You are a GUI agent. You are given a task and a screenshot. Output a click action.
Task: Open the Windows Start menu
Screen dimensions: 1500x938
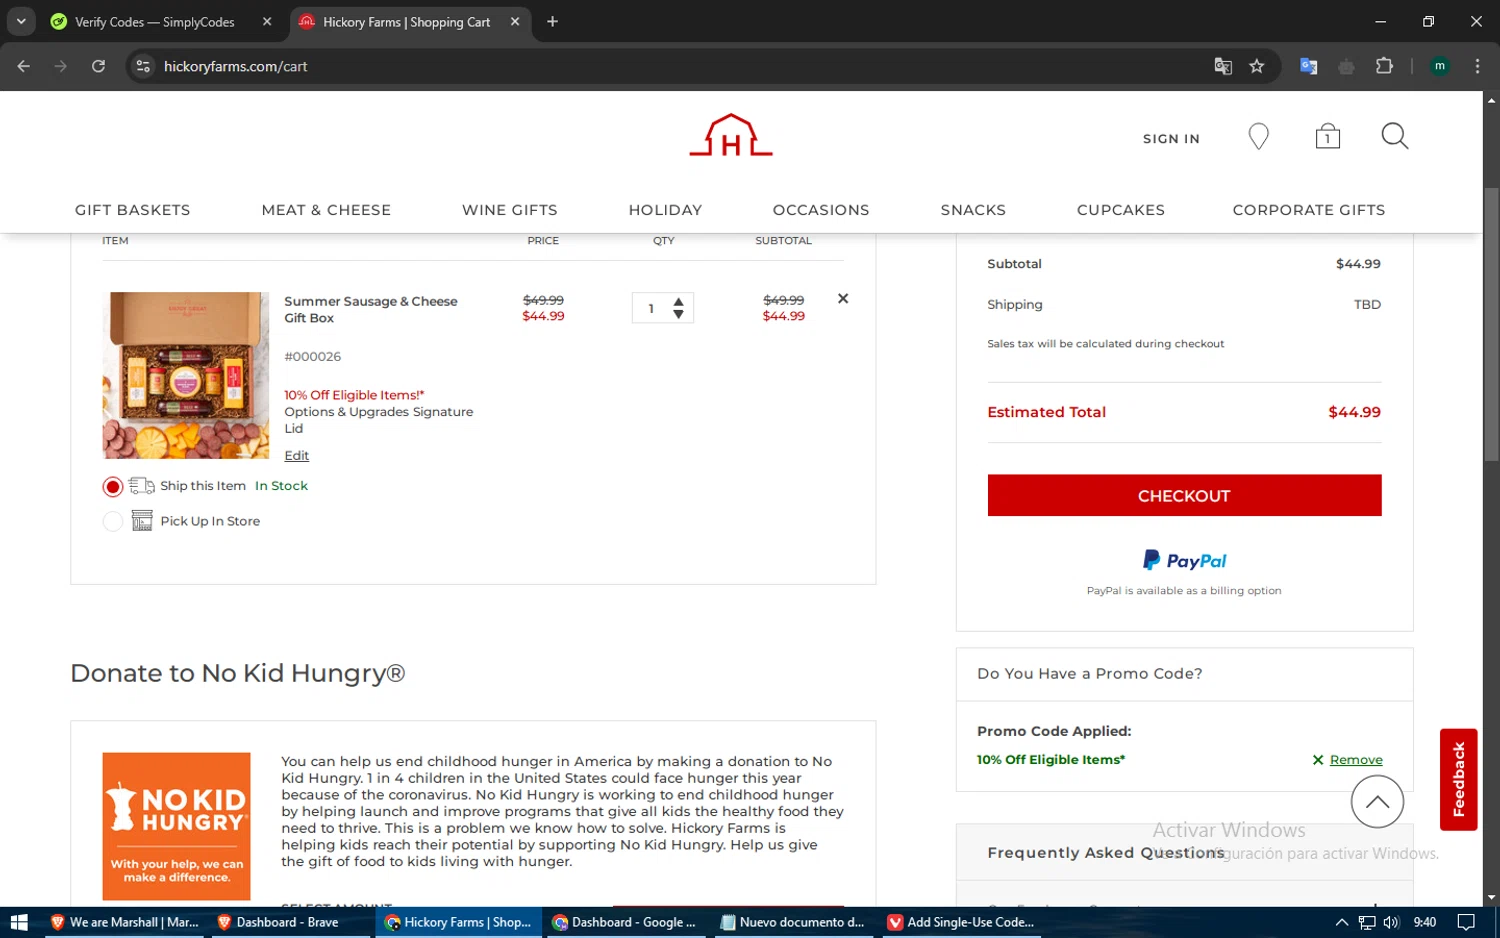click(x=19, y=922)
